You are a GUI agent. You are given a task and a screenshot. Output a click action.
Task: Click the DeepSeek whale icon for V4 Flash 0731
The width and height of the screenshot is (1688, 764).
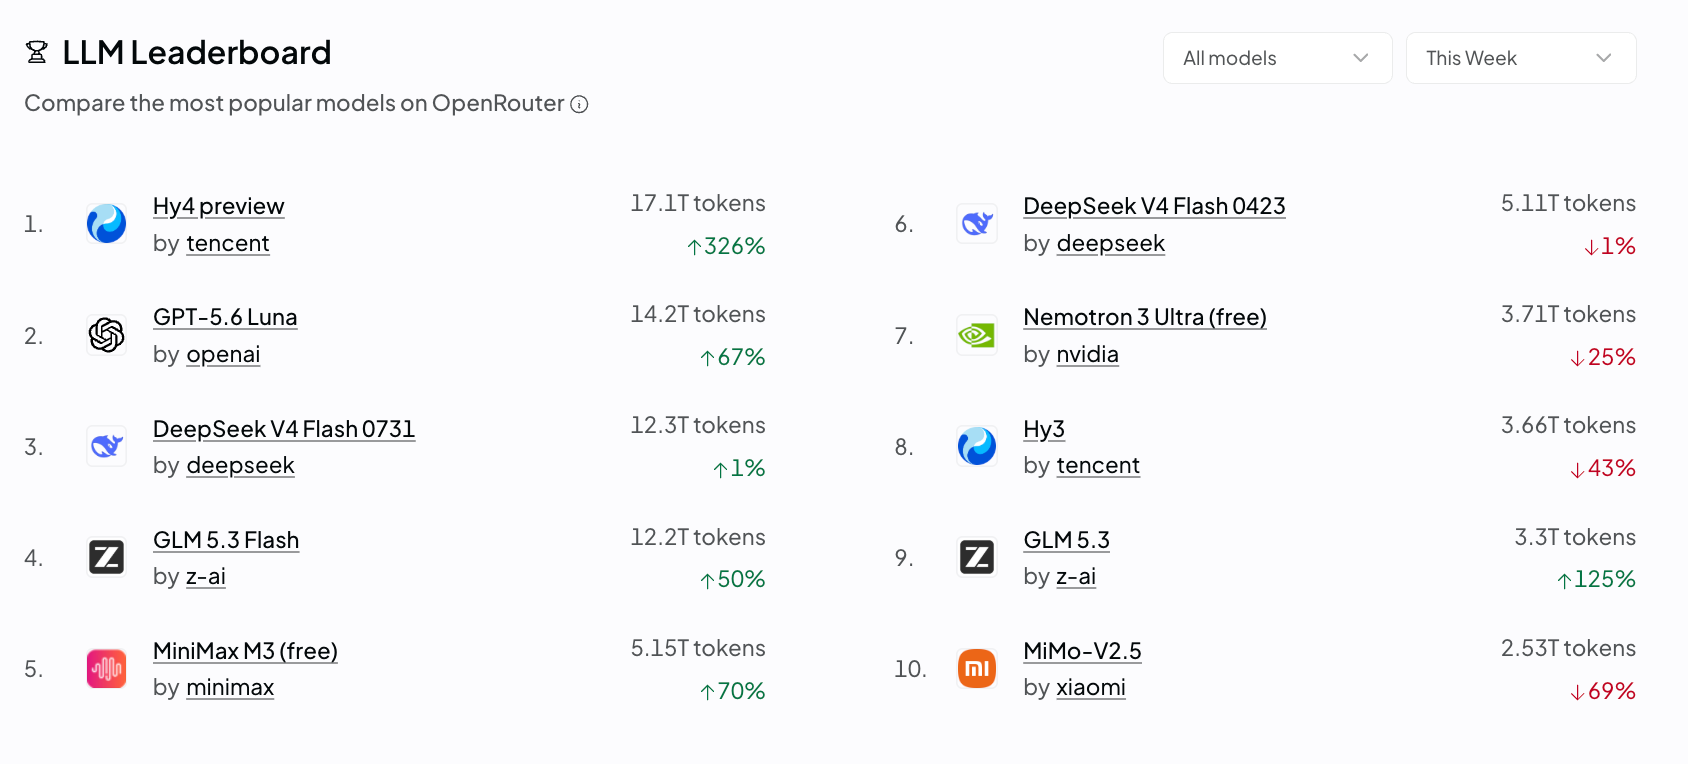pos(106,446)
